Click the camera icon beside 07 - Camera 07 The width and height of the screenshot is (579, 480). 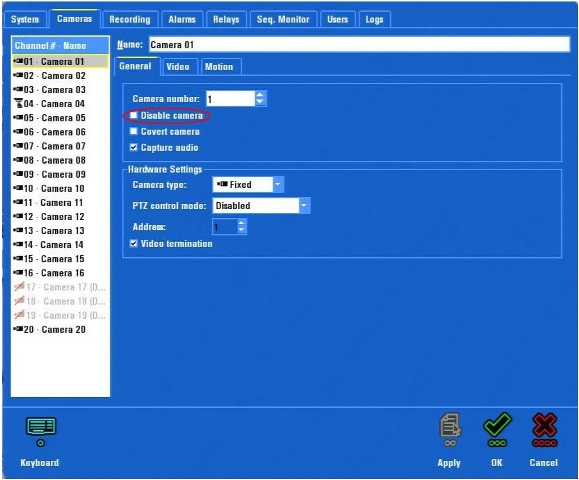coord(18,146)
